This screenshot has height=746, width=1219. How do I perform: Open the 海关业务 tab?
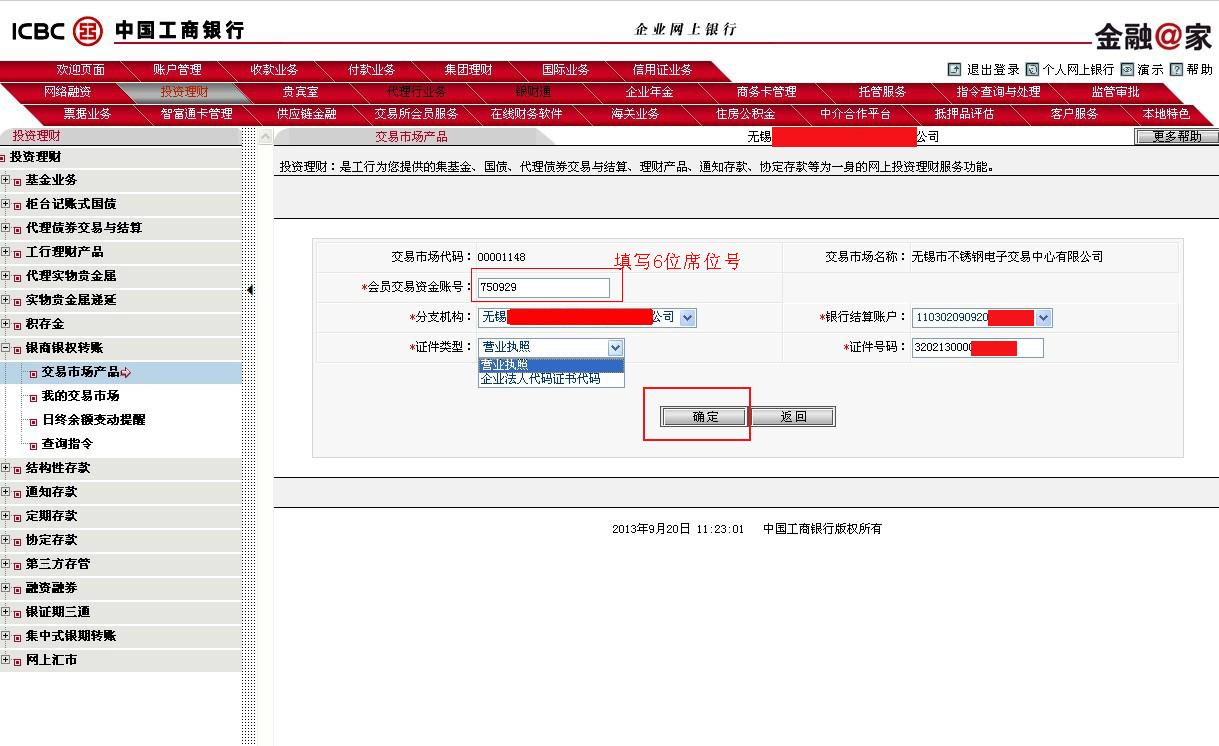click(636, 114)
